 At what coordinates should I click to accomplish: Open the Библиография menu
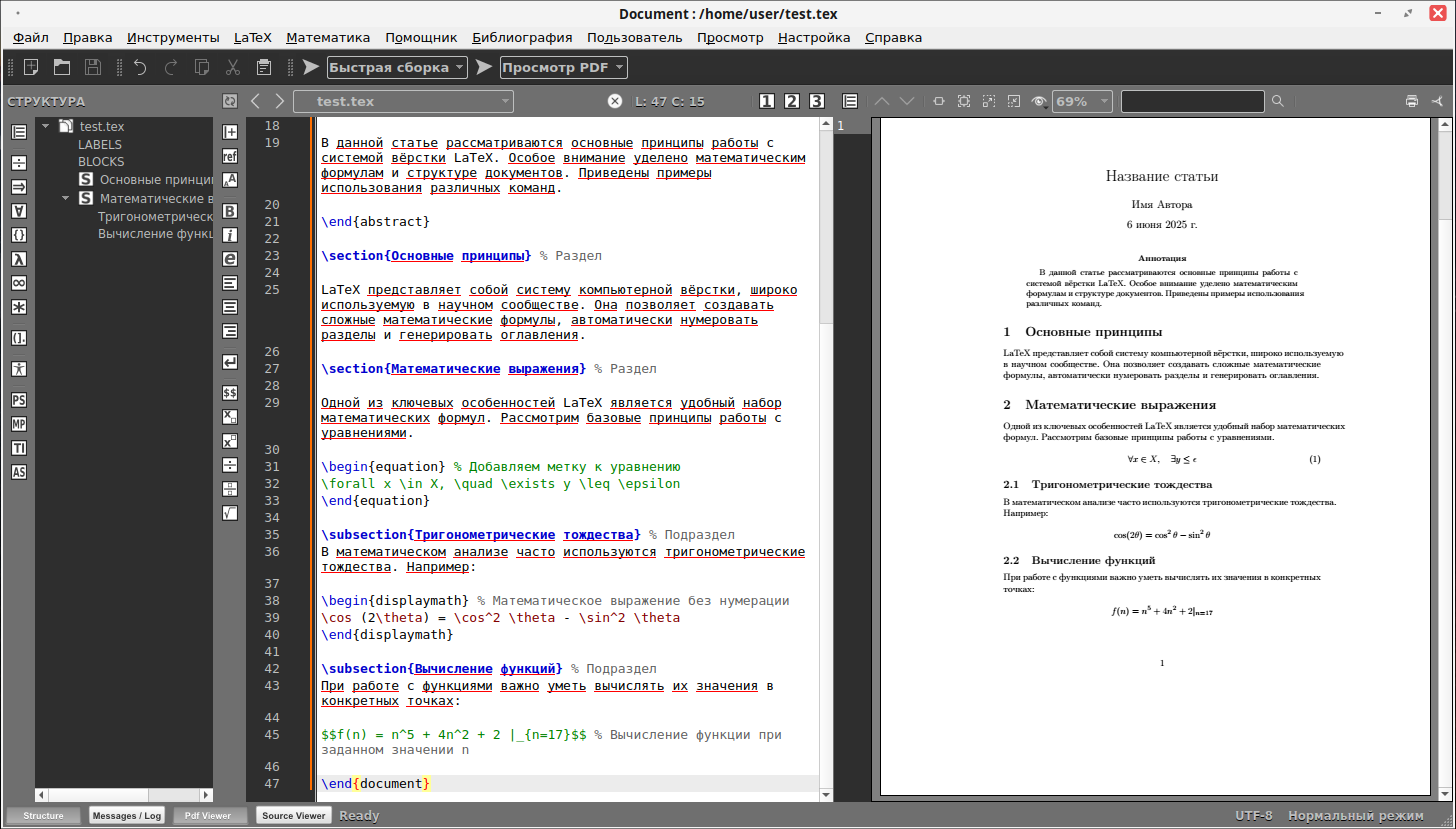(x=522, y=37)
